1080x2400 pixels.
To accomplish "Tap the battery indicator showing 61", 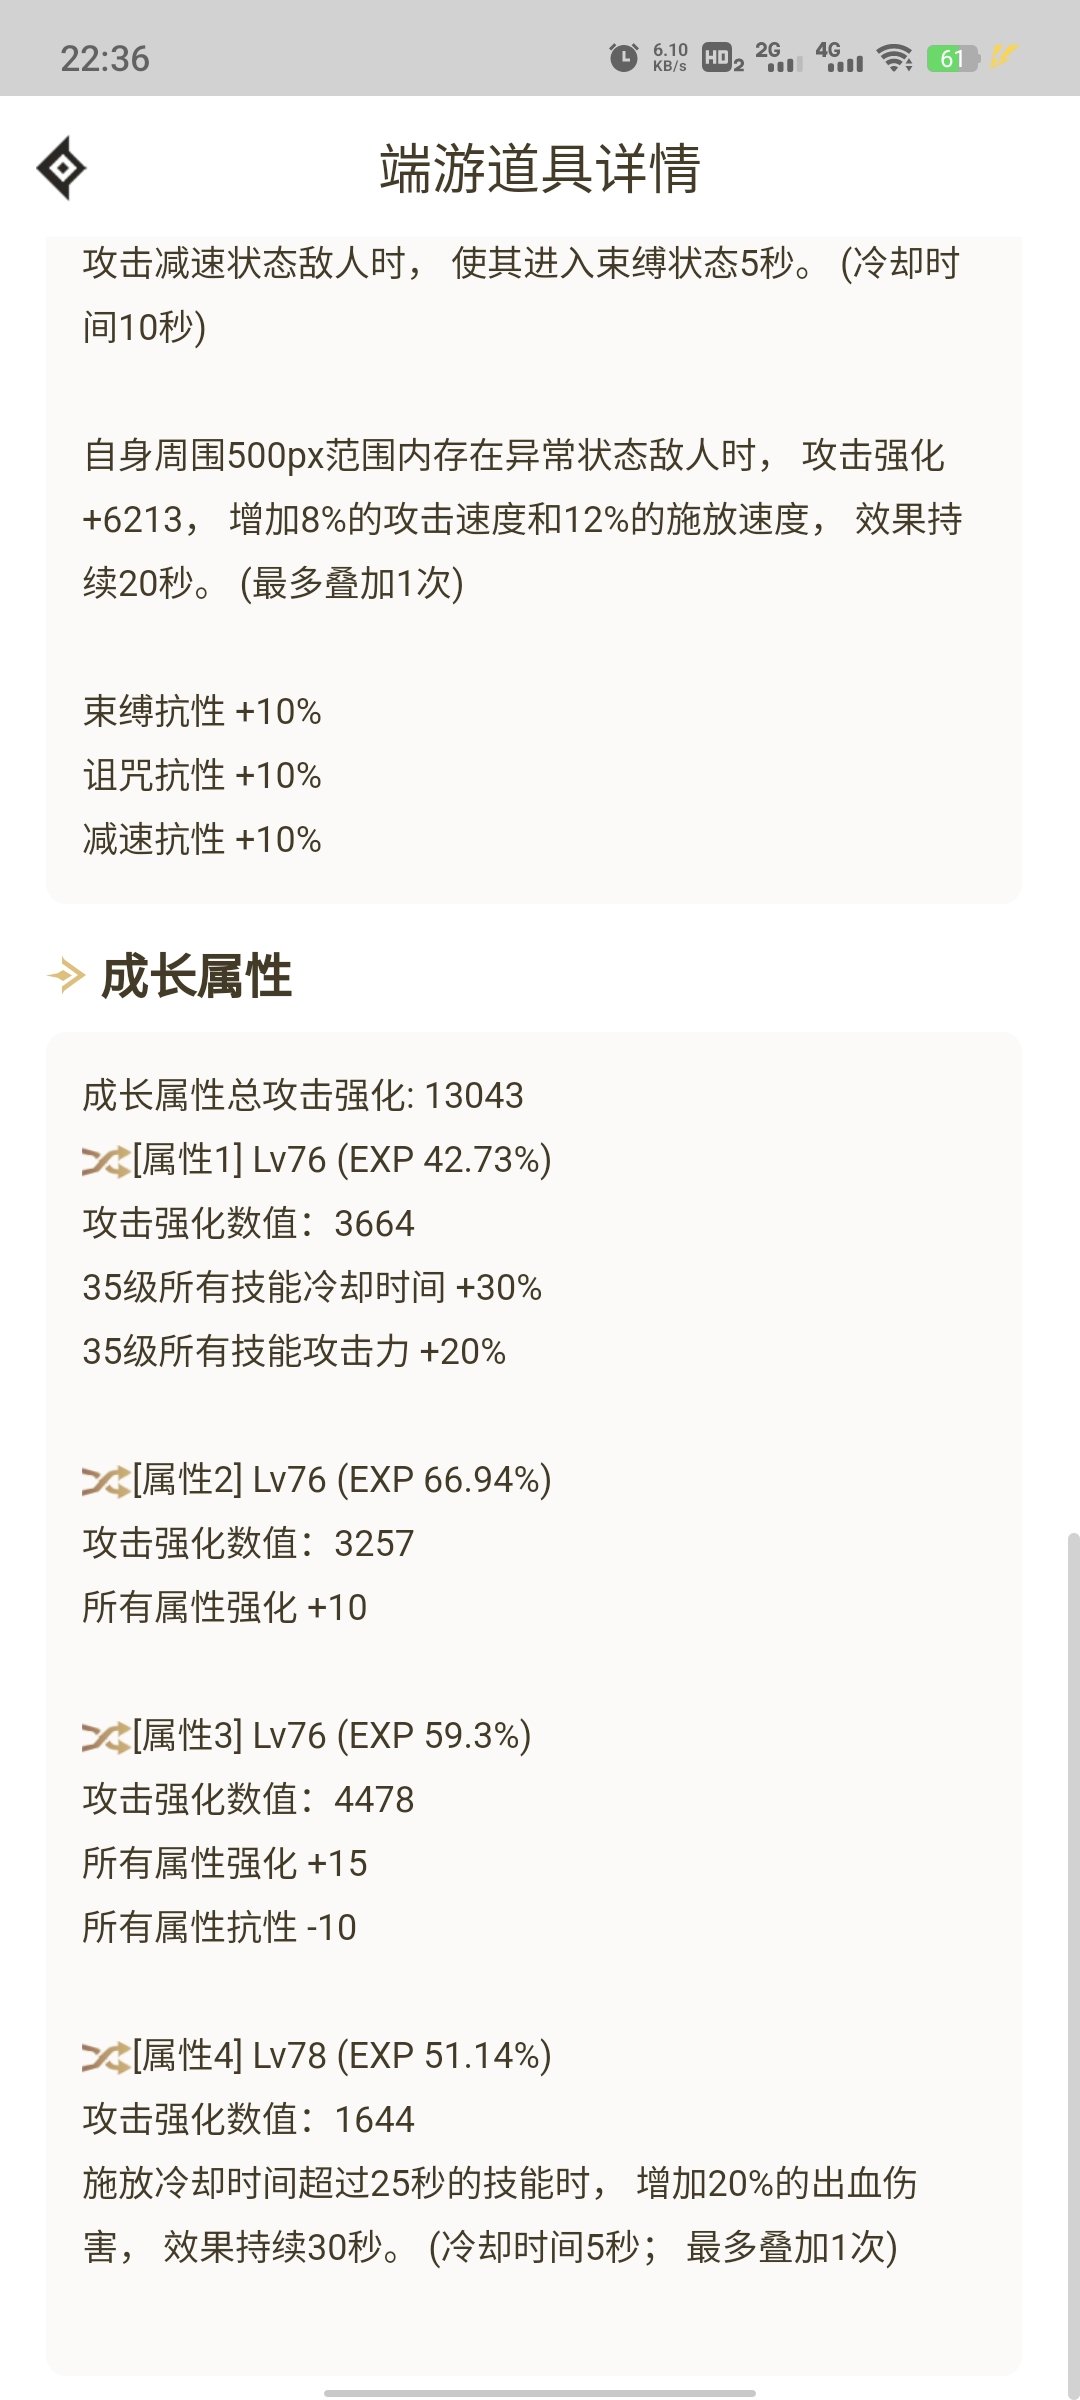I will 952,58.
